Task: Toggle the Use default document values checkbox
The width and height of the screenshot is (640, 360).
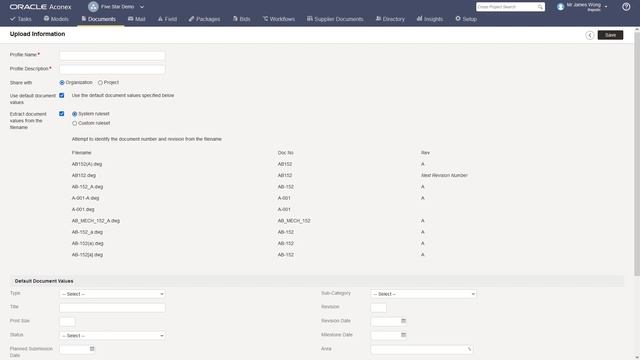Action: click(x=62, y=96)
